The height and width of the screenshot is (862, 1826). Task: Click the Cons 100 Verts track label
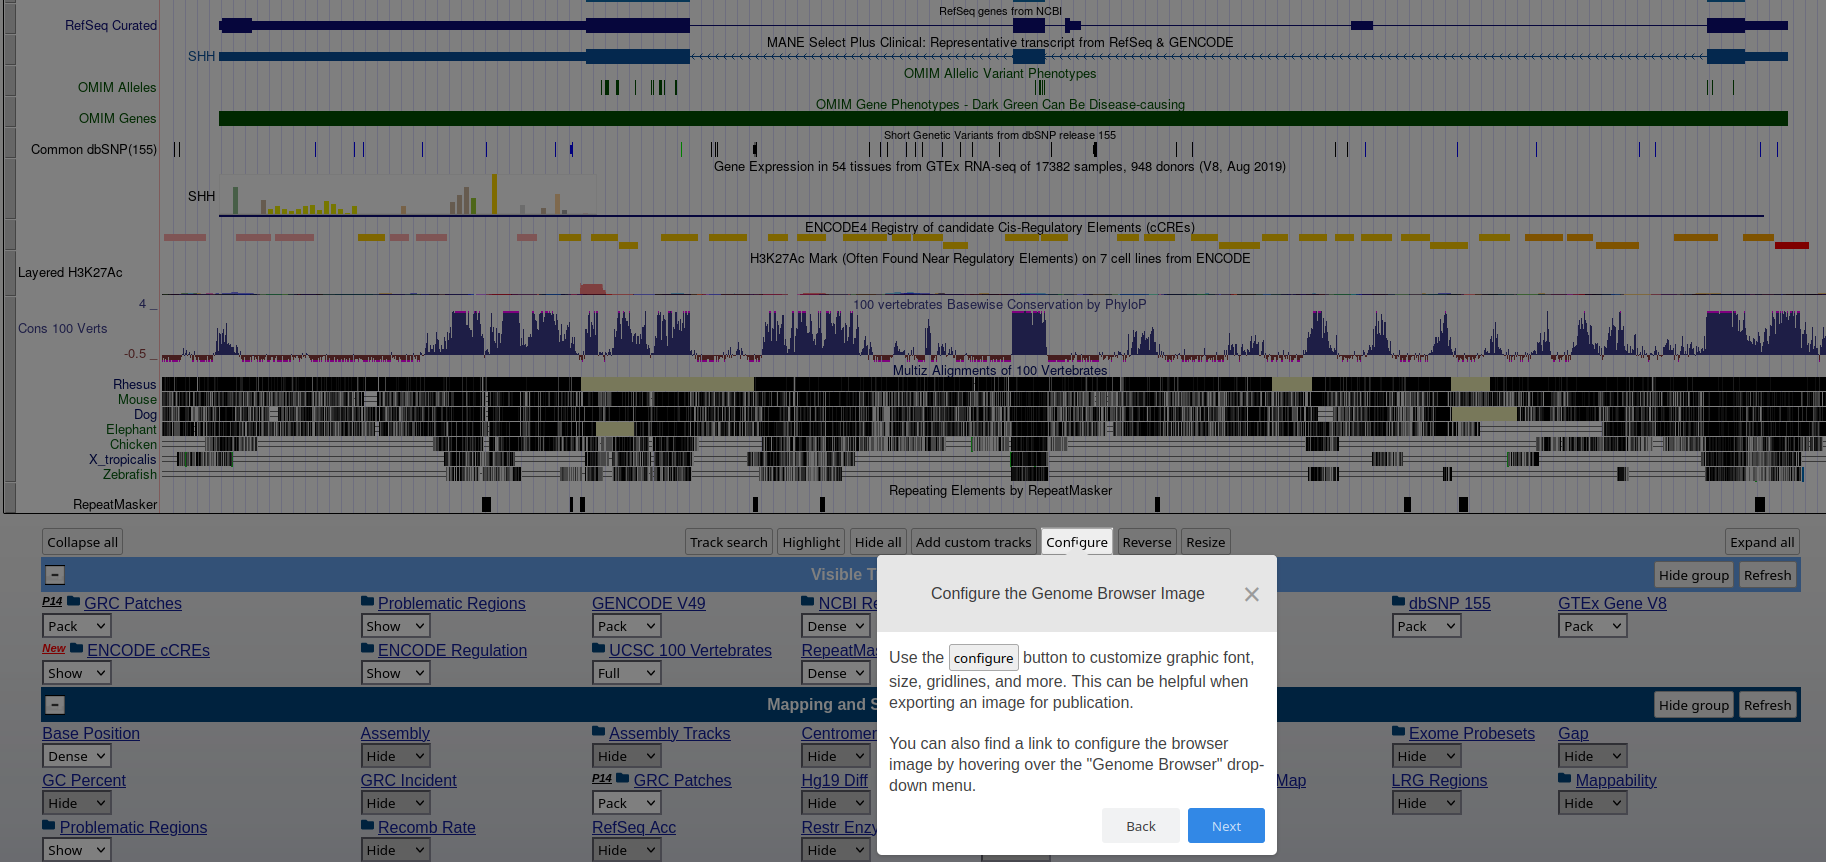[62, 329]
